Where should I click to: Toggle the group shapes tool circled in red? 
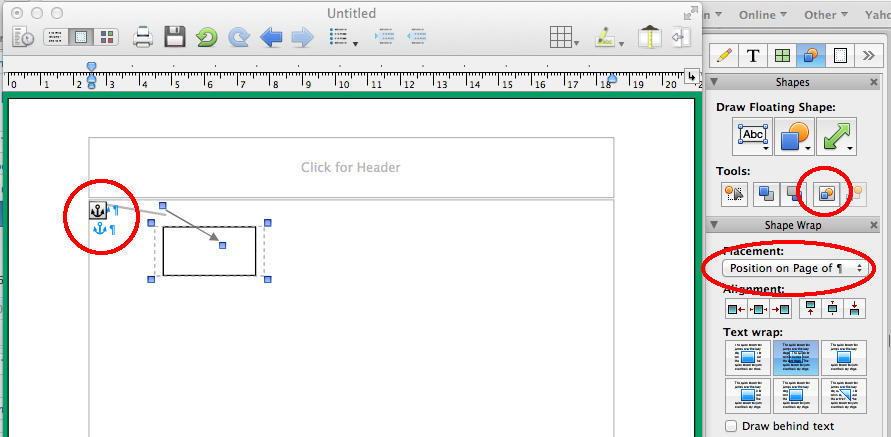(827, 193)
